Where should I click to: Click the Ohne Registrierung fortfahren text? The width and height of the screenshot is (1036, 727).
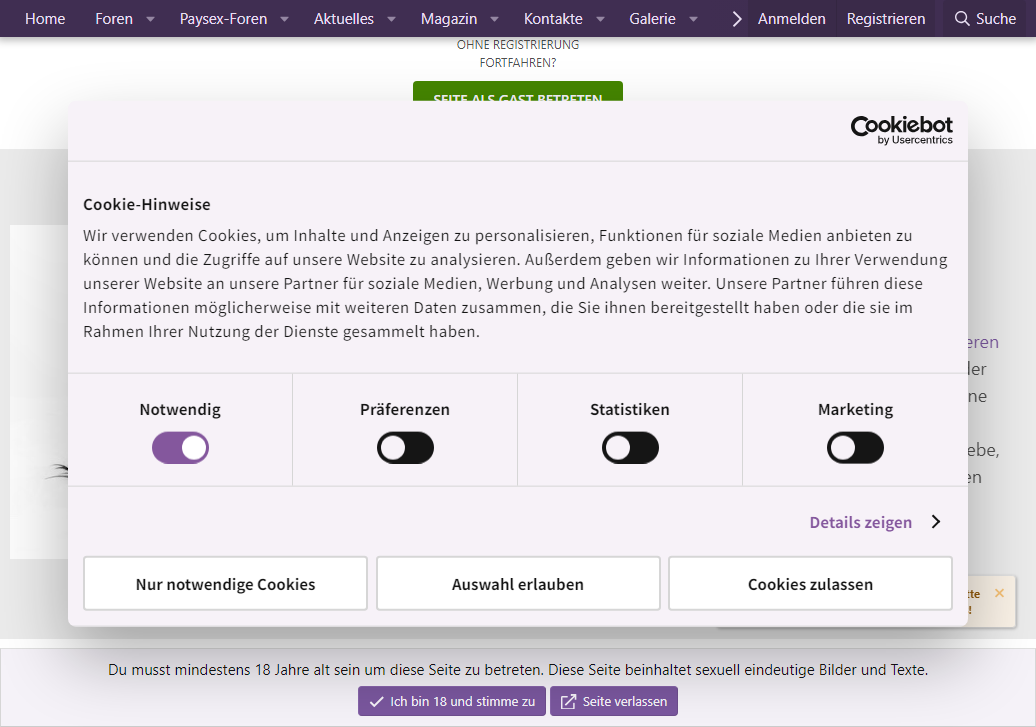[518, 54]
